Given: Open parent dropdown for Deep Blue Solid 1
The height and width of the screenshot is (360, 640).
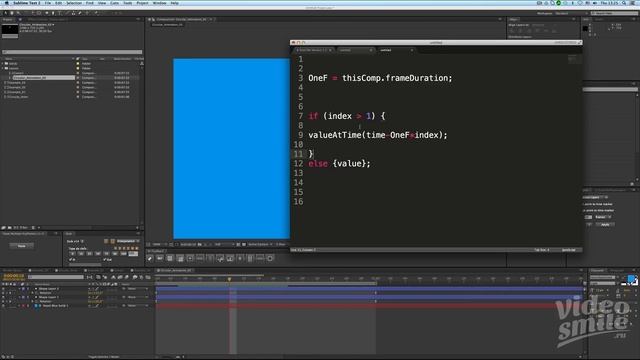Looking at the screenshot, I should [x=138, y=306].
